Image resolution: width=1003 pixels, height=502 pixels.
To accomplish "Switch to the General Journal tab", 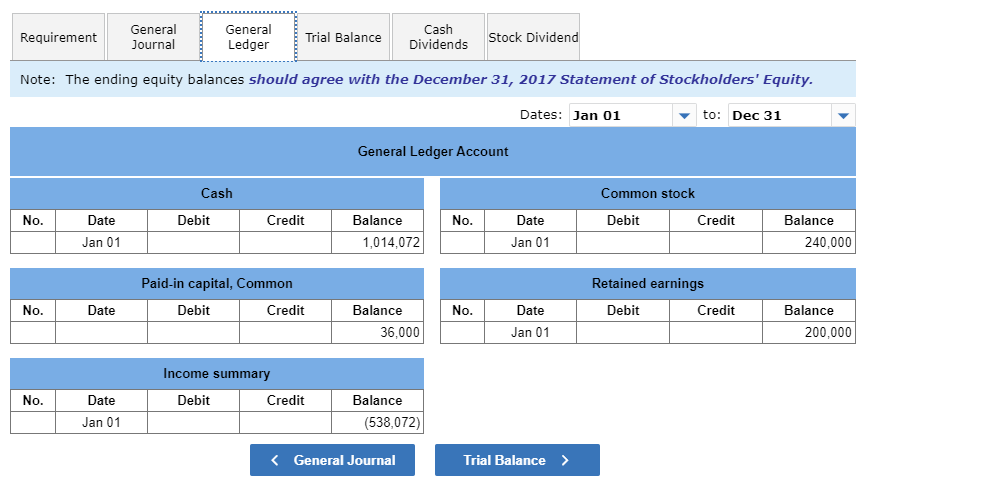I will point(153,37).
